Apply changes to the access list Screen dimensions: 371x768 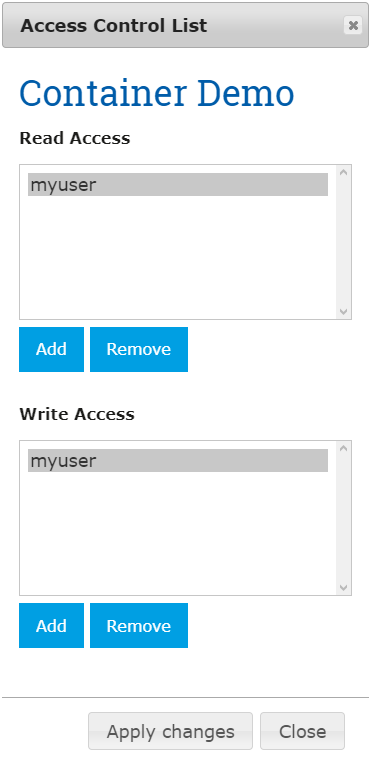click(x=171, y=731)
